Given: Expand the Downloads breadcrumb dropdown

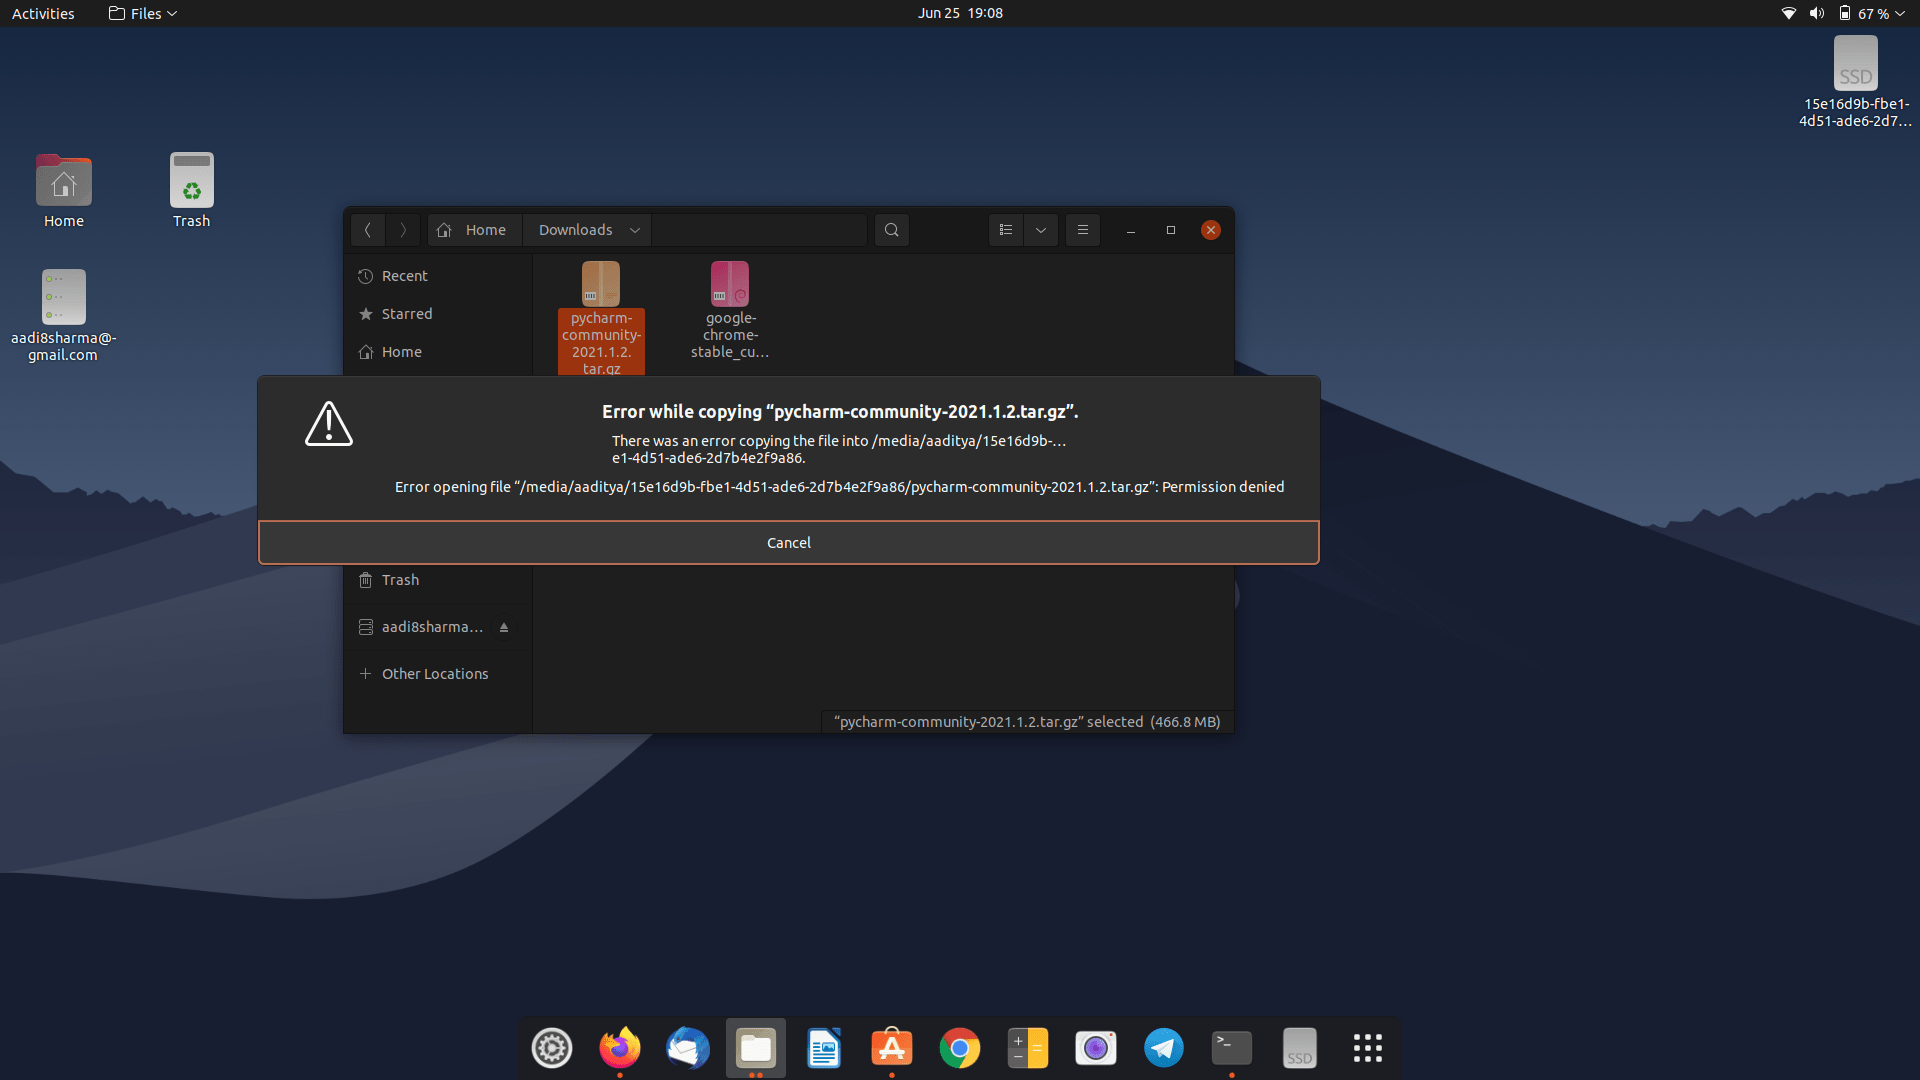Looking at the screenshot, I should pos(634,229).
